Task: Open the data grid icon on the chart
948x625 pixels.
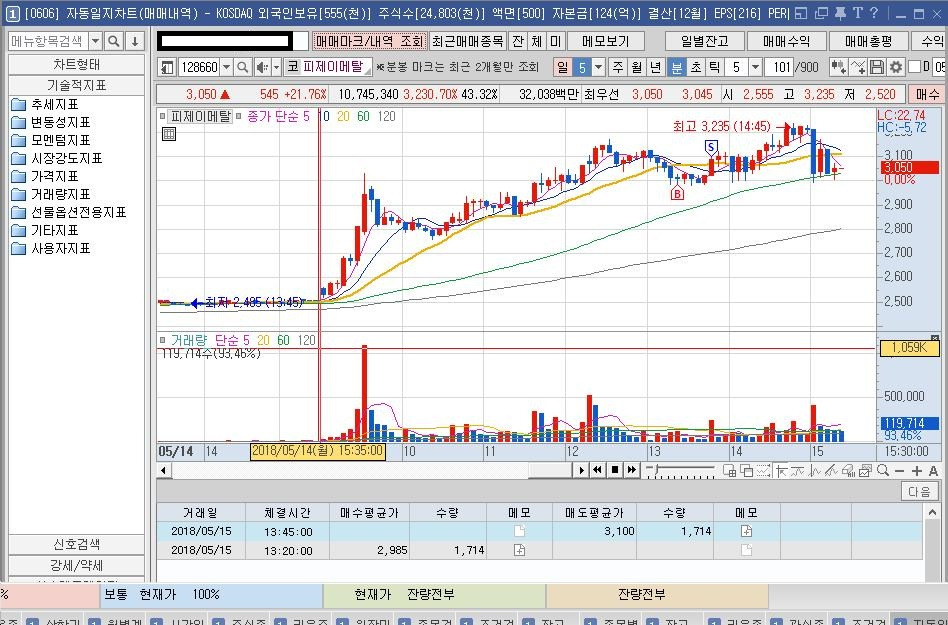Action: (x=169, y=134)
